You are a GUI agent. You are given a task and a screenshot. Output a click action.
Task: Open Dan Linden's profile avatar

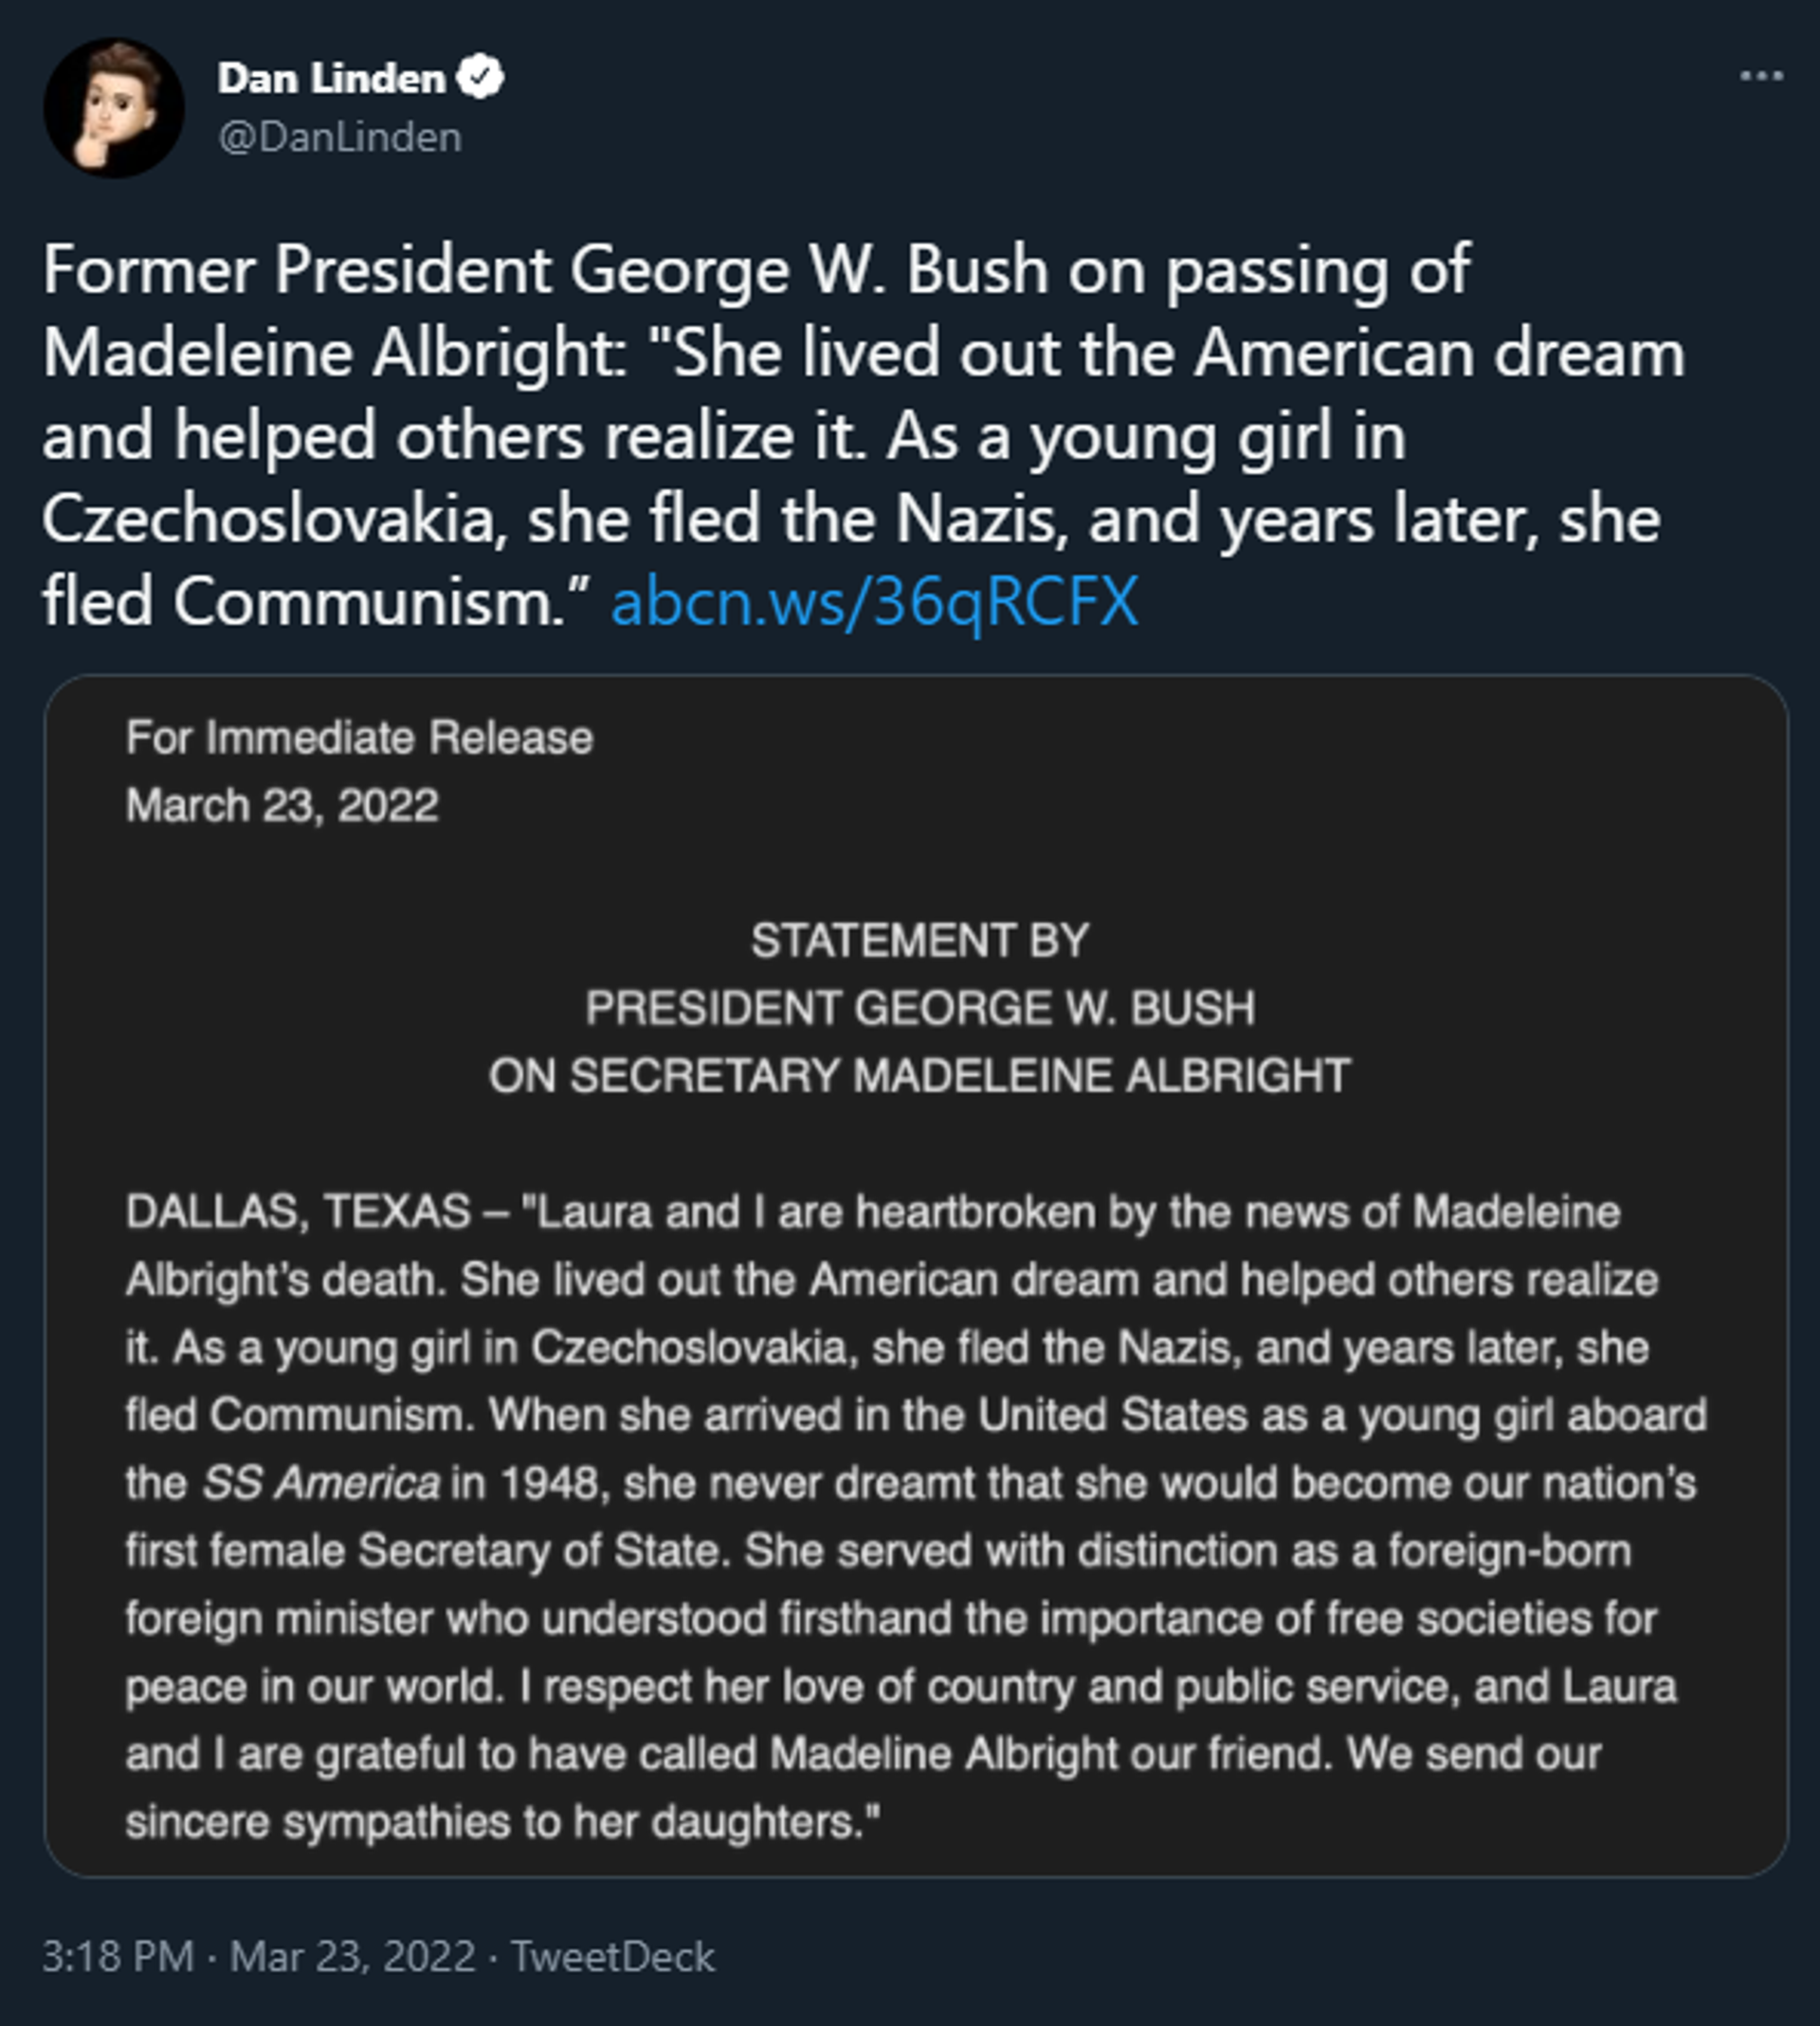click(x=113, y=108)
